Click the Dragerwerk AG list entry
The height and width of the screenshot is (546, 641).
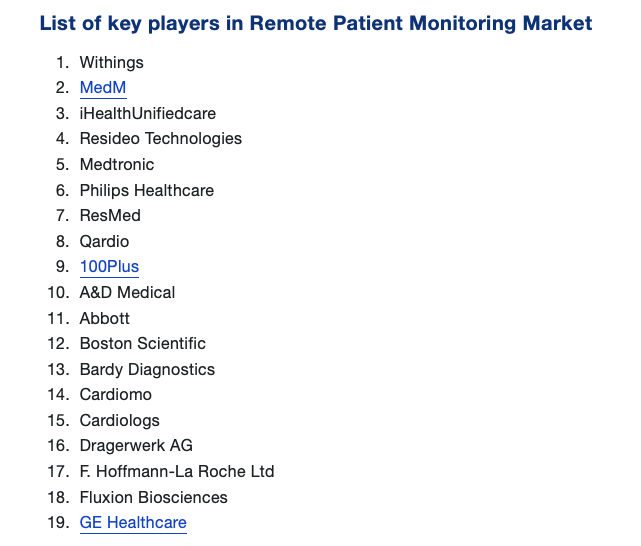[x=136, y=446]
